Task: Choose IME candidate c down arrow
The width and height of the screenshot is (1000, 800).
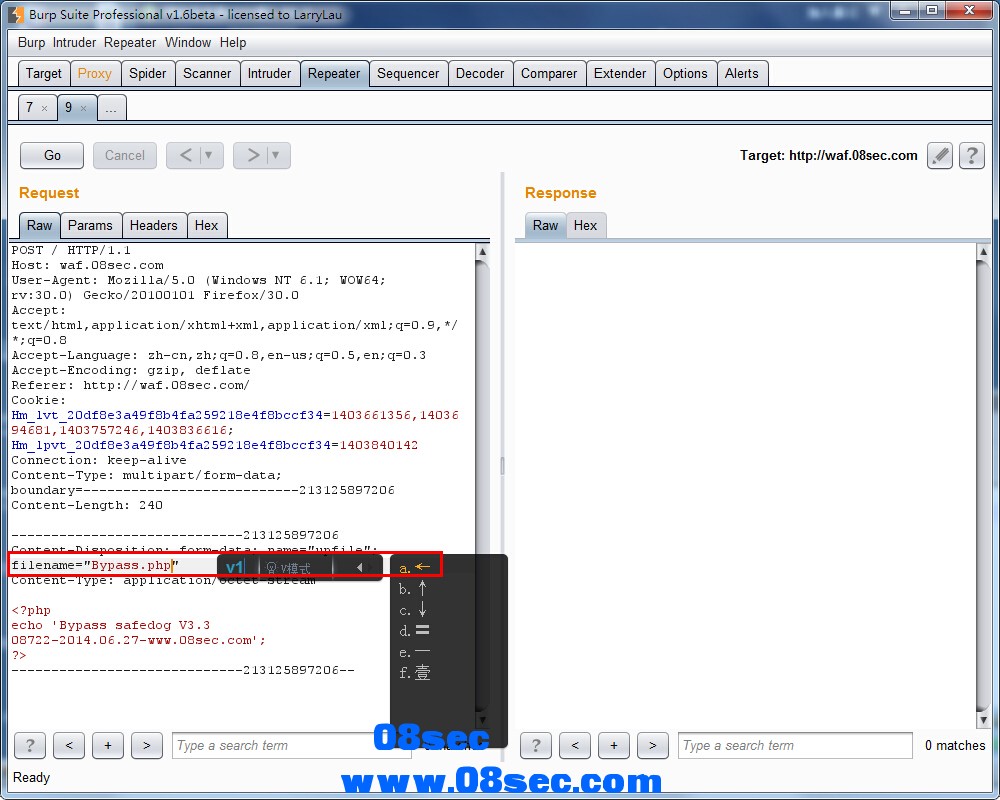Action: click(x=413, y=609)
